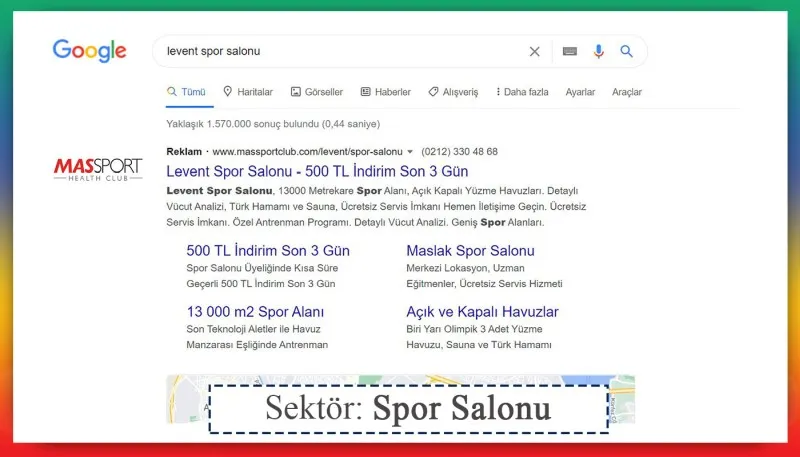The width and height of the screenshot is (800, 457).
Task: Click the result count 'Yaklaşık 1.570.000 sonuç bulundu'
Action: pos(273,123)
